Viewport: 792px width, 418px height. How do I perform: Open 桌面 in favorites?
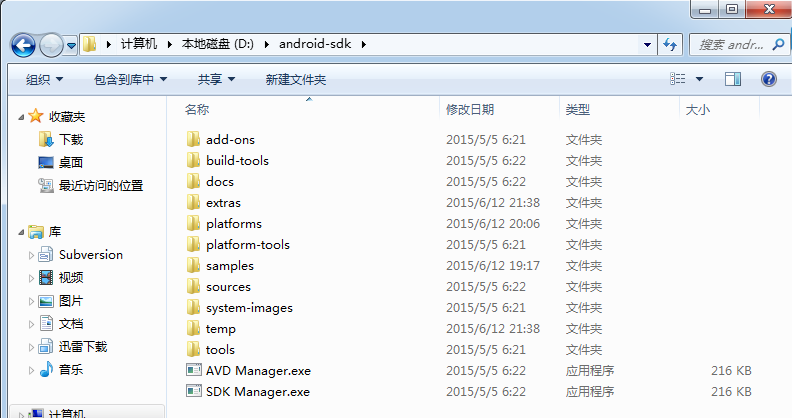pos(71,163)
